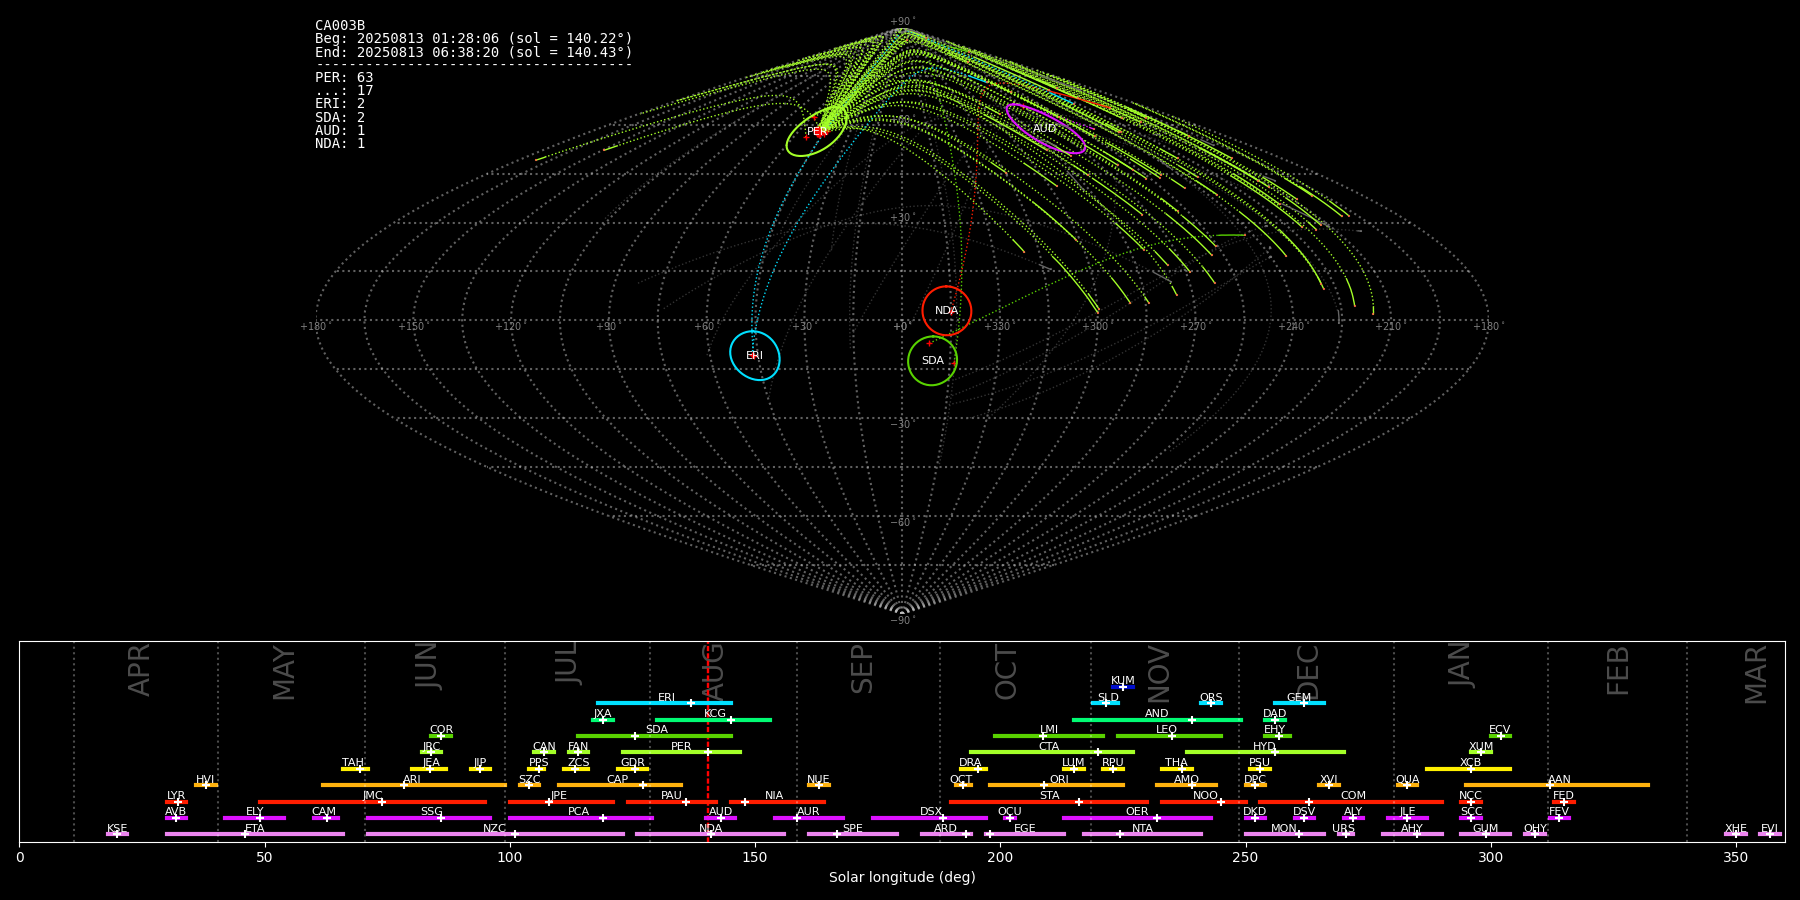This screenshot has height=900, width=1800.
Task: Click the PER radiant ellipse on sky map
Action: [x=817, y=132]
